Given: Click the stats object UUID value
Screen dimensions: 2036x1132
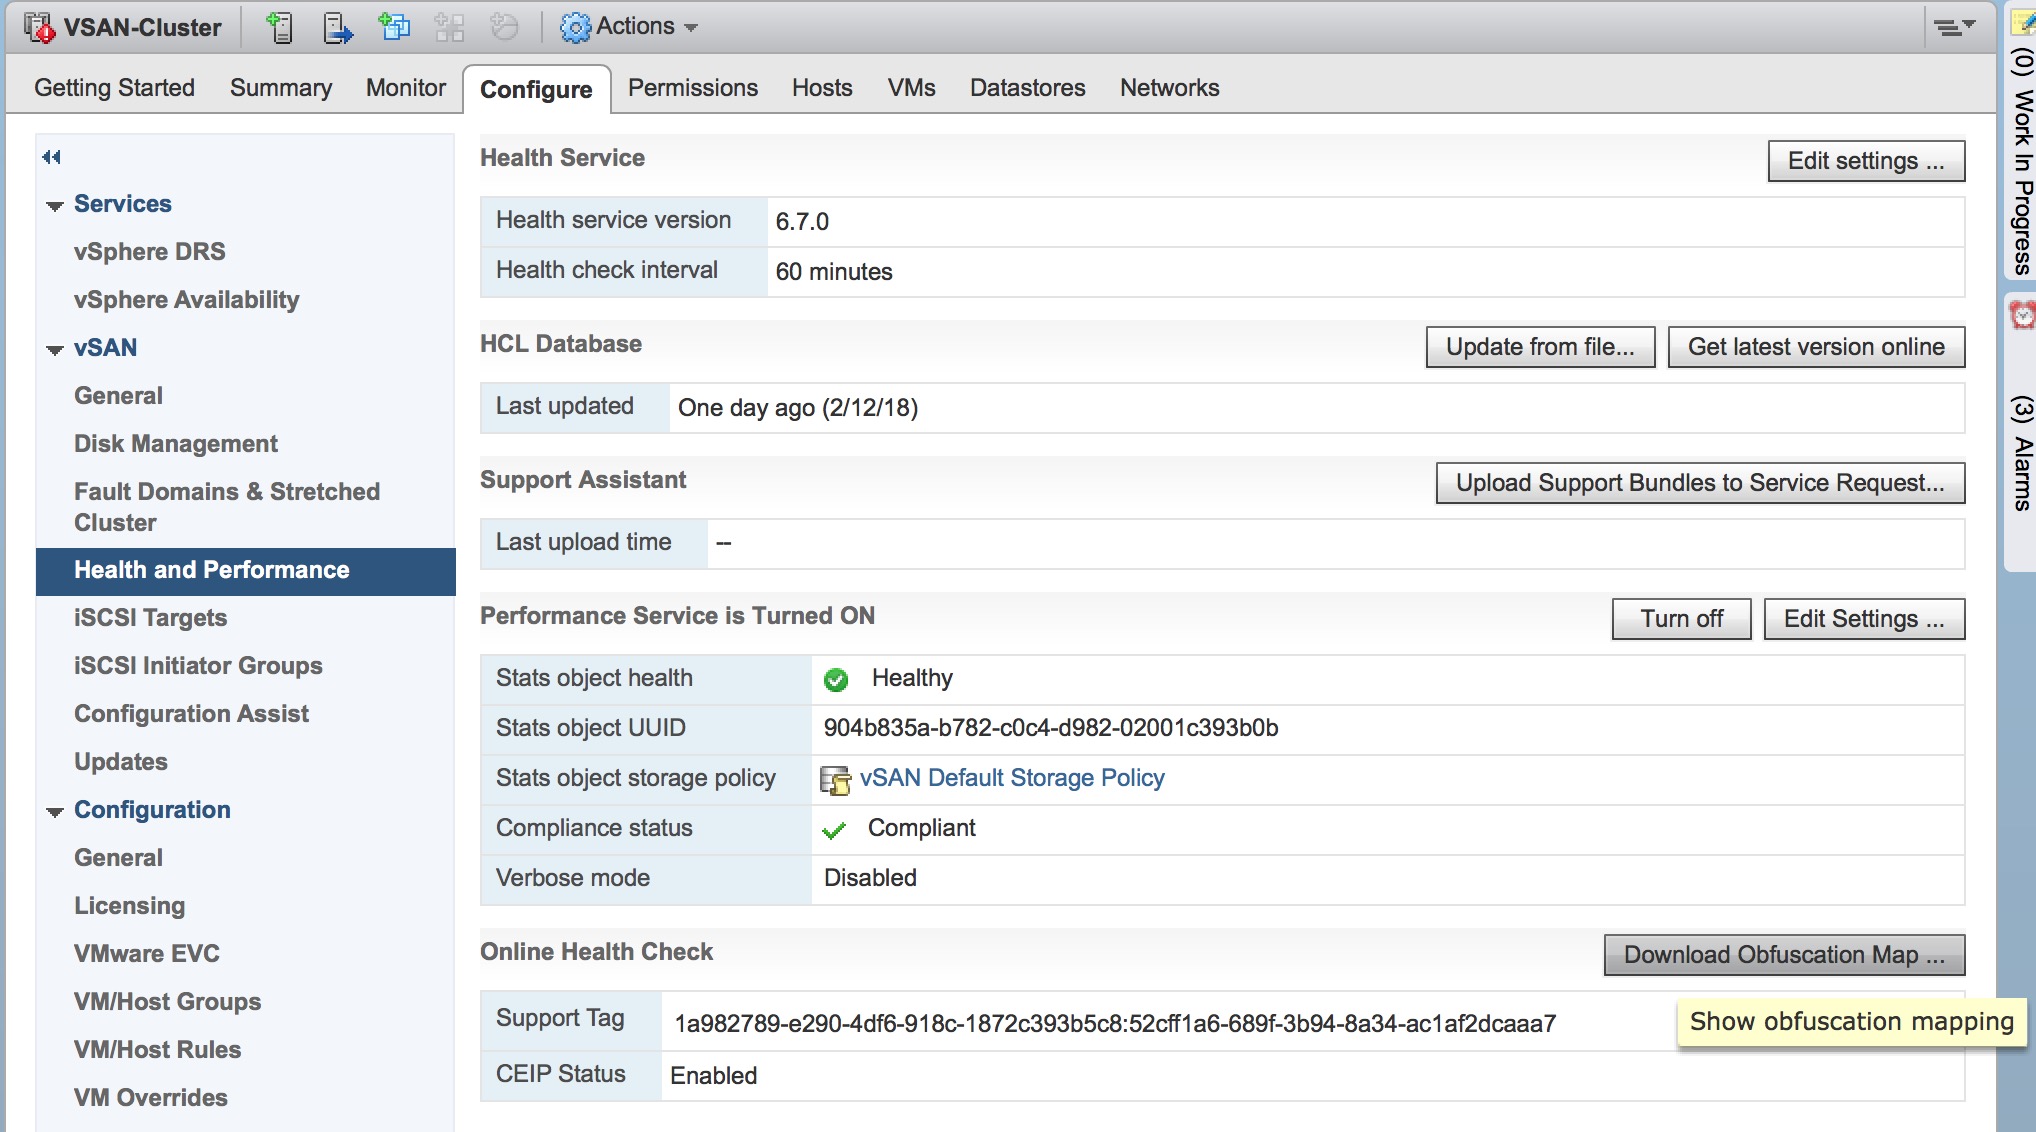Looking at the screenshot, I should (x=1051, y=728).
